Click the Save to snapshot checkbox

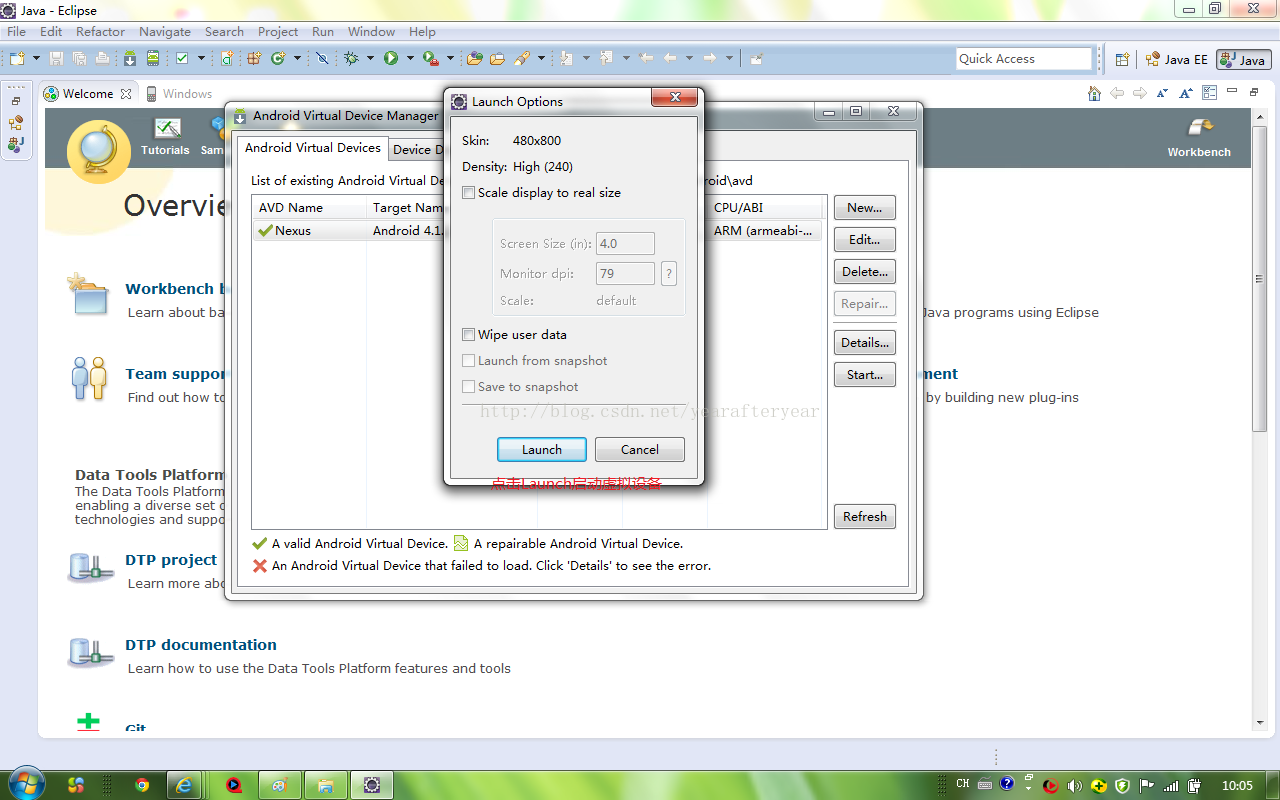(468, 387)
